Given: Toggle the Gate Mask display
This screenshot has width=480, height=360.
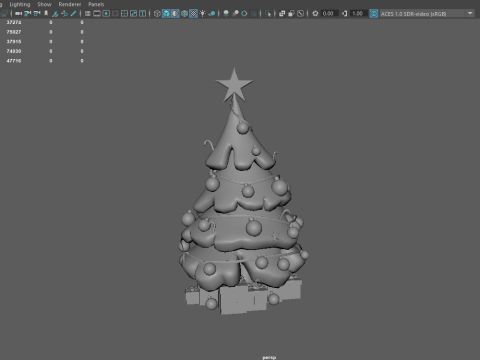Looking at the screenshot, I should pyautogui.click(x=115, y=14).
